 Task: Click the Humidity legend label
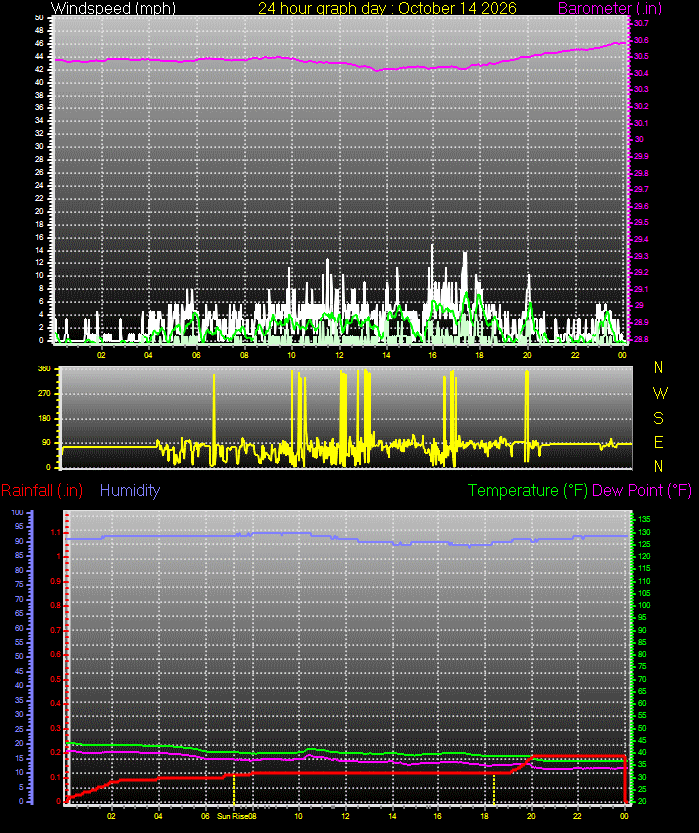(x=130, y=490)
